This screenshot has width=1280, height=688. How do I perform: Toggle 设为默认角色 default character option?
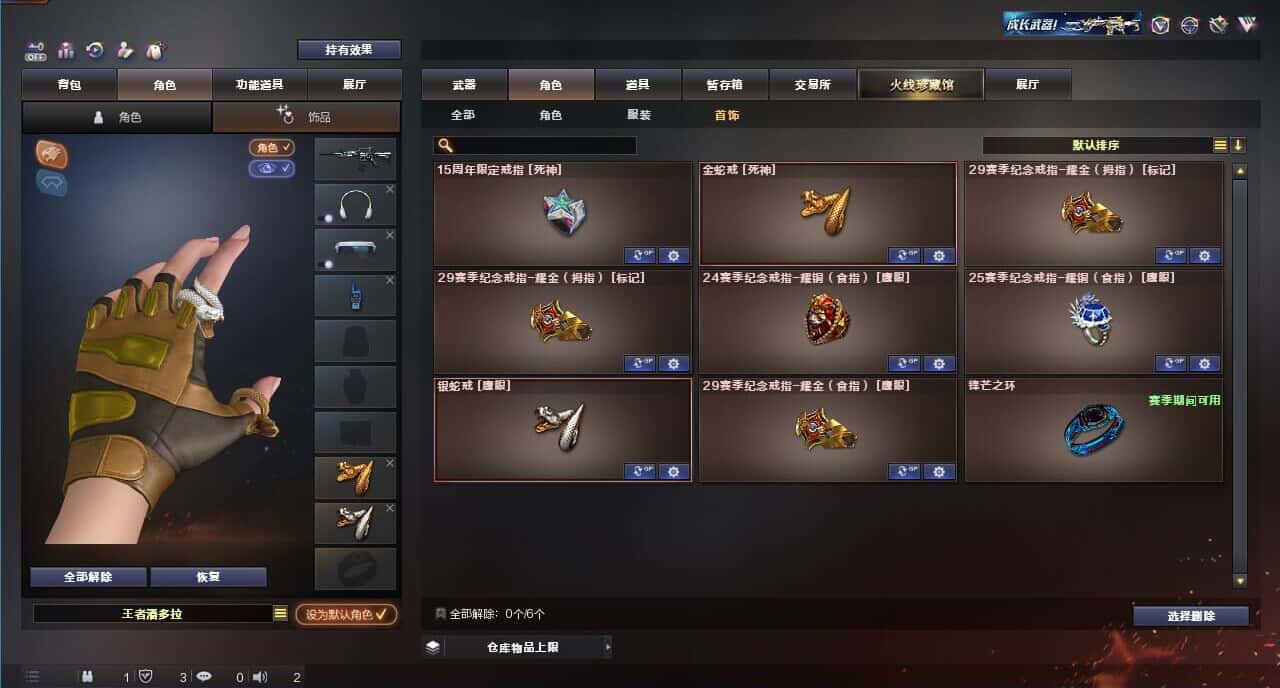tap(345, 614)
